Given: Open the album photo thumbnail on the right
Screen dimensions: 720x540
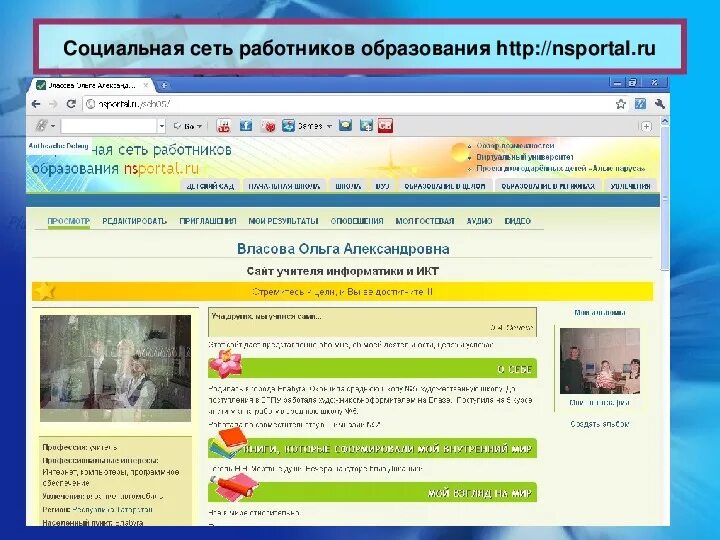Looking at the screenshot, I should 600,361.
